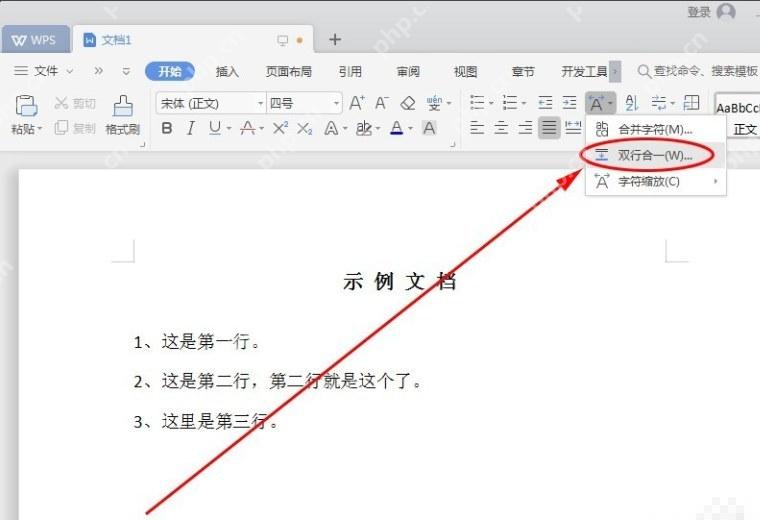
Task: Expand the Paste dropdown arrow
Action: pyautogui.click(x=40, y=129)
